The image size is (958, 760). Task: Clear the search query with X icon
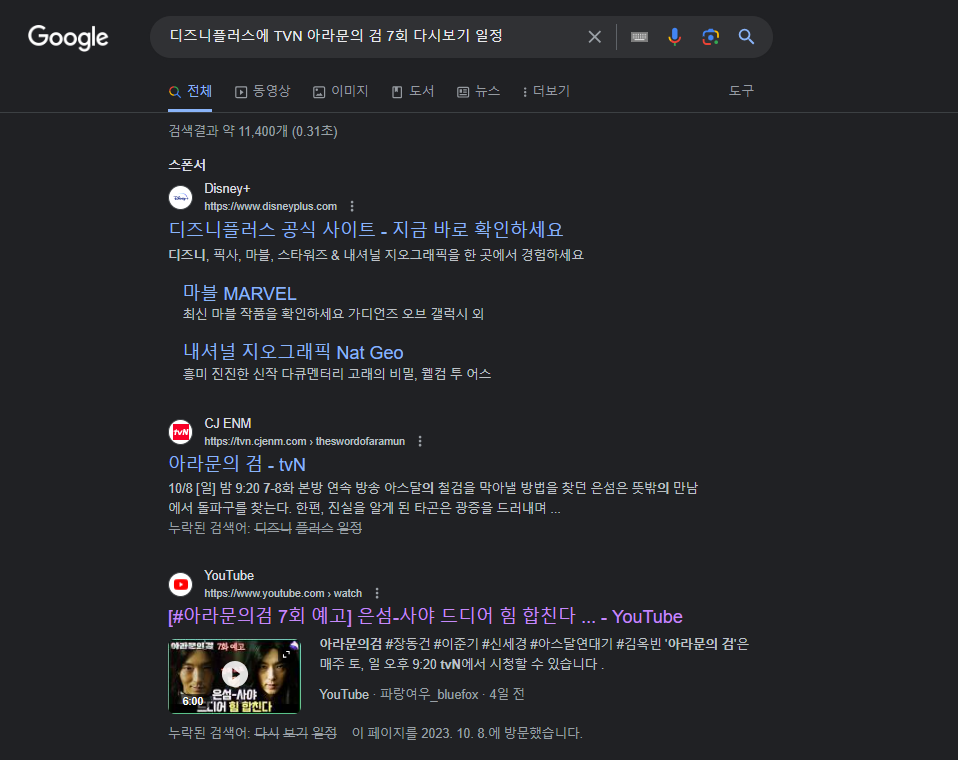click(x=594, y=37)
